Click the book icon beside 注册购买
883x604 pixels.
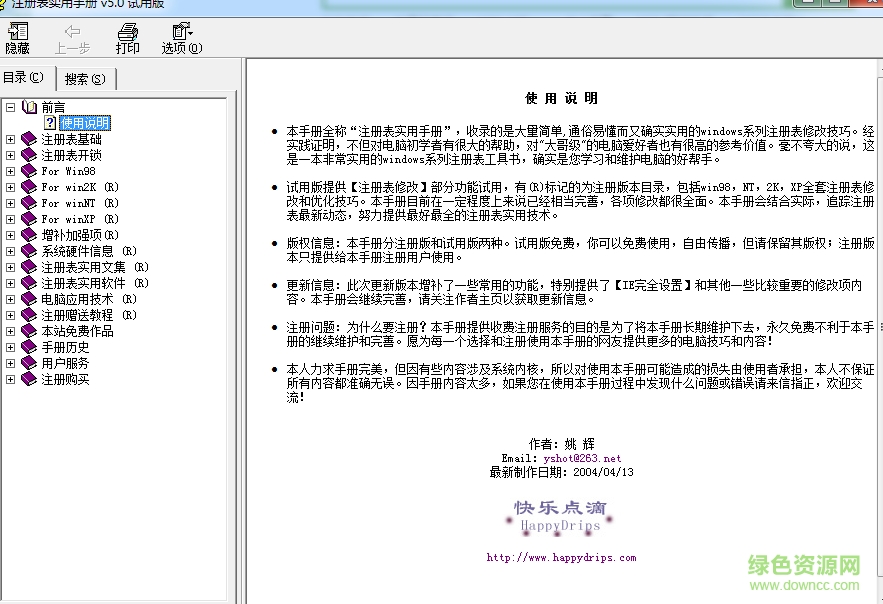coord(27,379)
